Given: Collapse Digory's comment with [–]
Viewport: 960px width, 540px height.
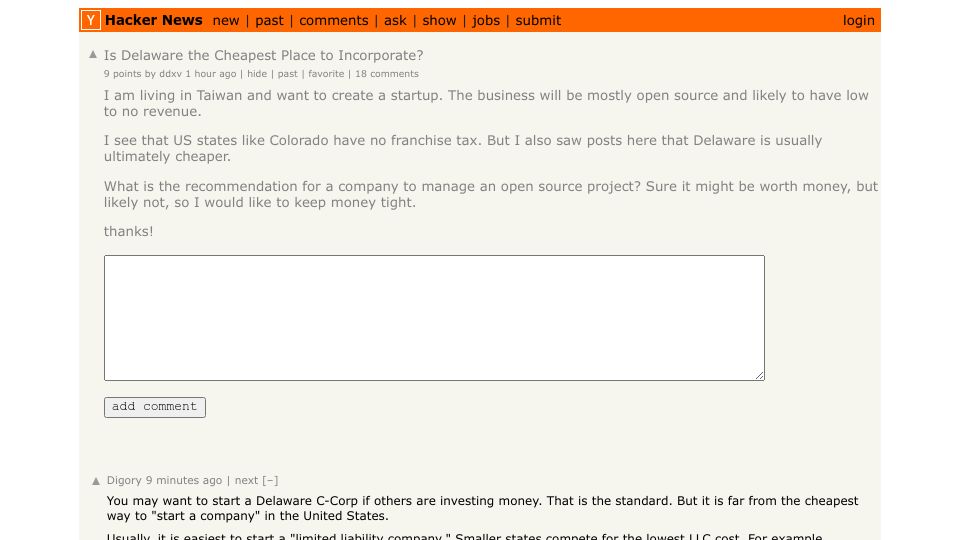Looking at the screenshot, I should click(x=271, y=481).
